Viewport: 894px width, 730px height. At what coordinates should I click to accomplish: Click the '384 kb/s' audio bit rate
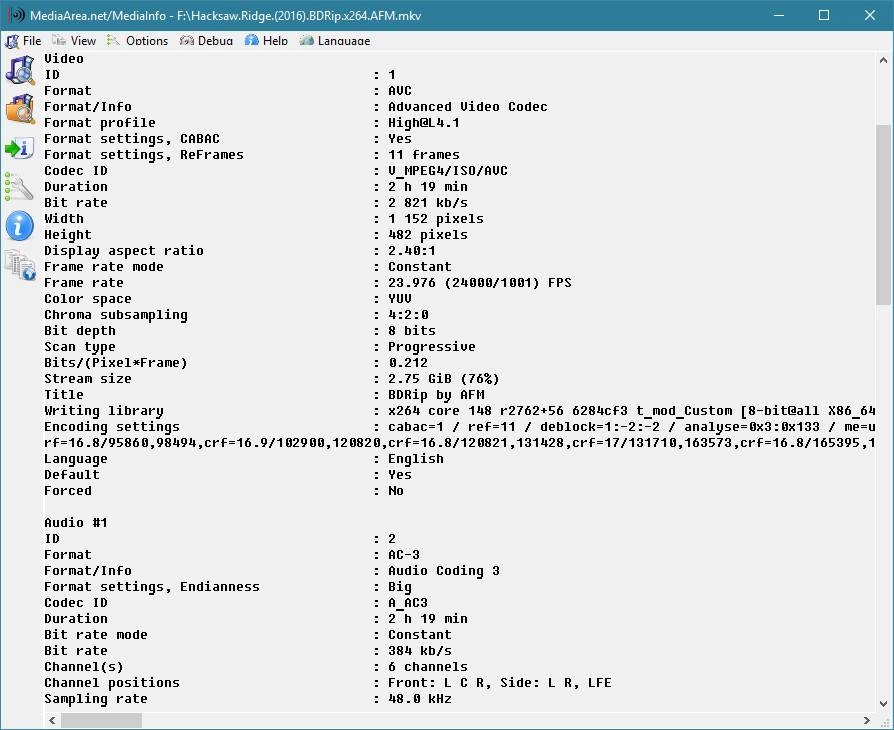pos(420,651)
